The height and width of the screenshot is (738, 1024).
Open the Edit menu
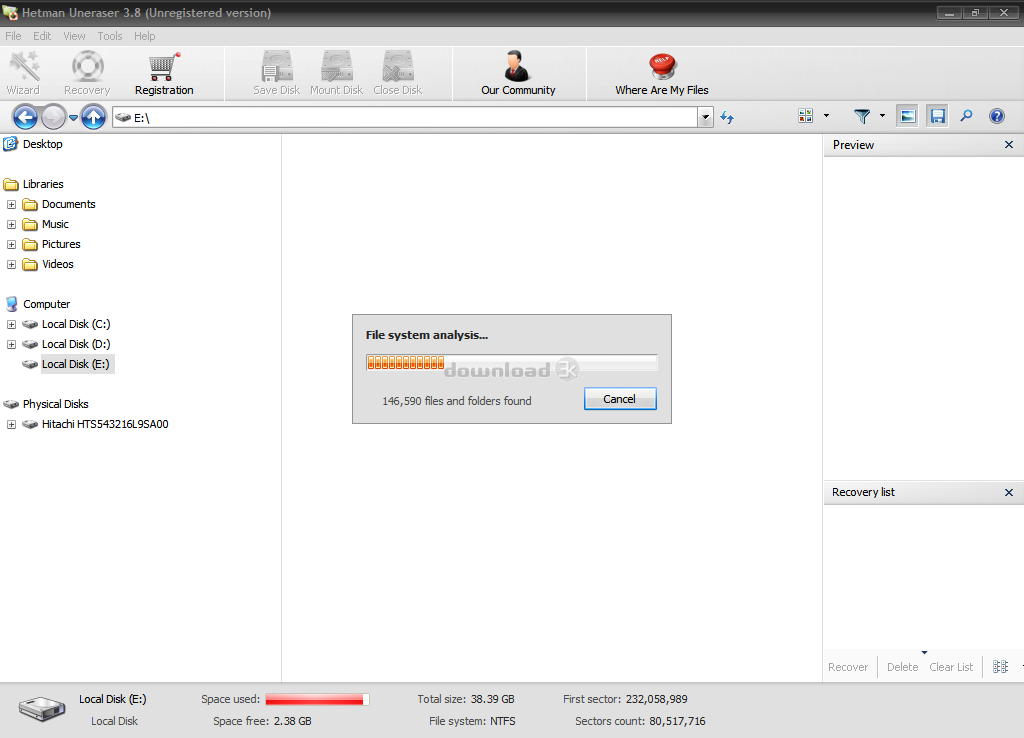click(x=42, y=36)
